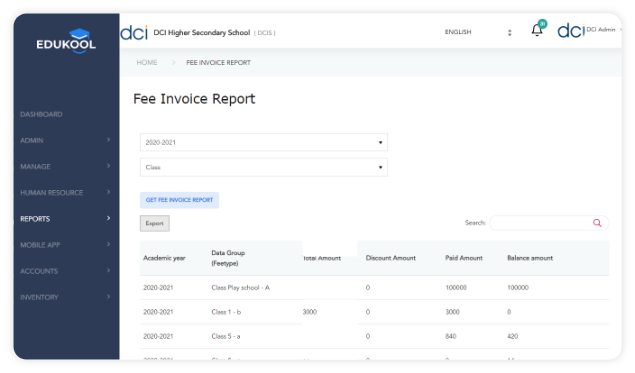Open the Dashboard menu item
Viewport: 635px width, 373px height.
click(x=41, y=114)
